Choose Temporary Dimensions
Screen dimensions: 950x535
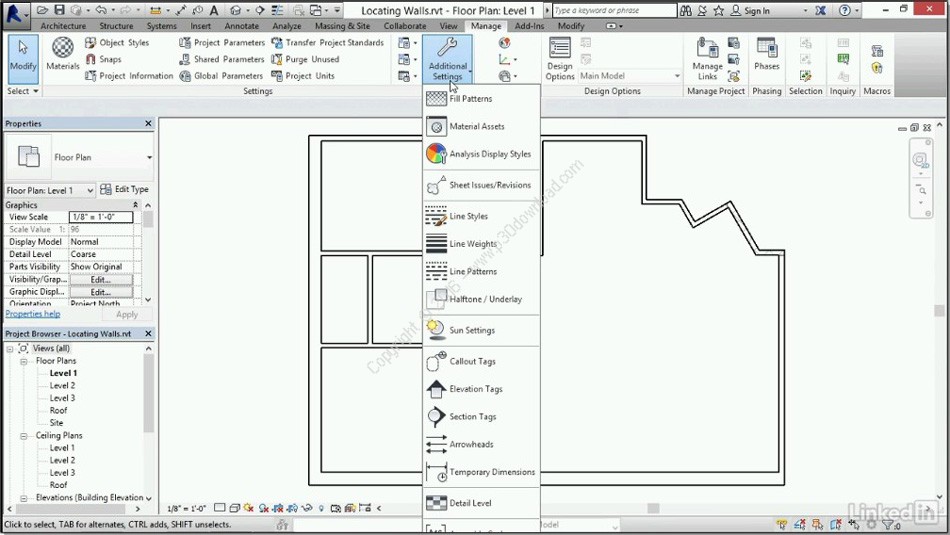tap(480, 472)
